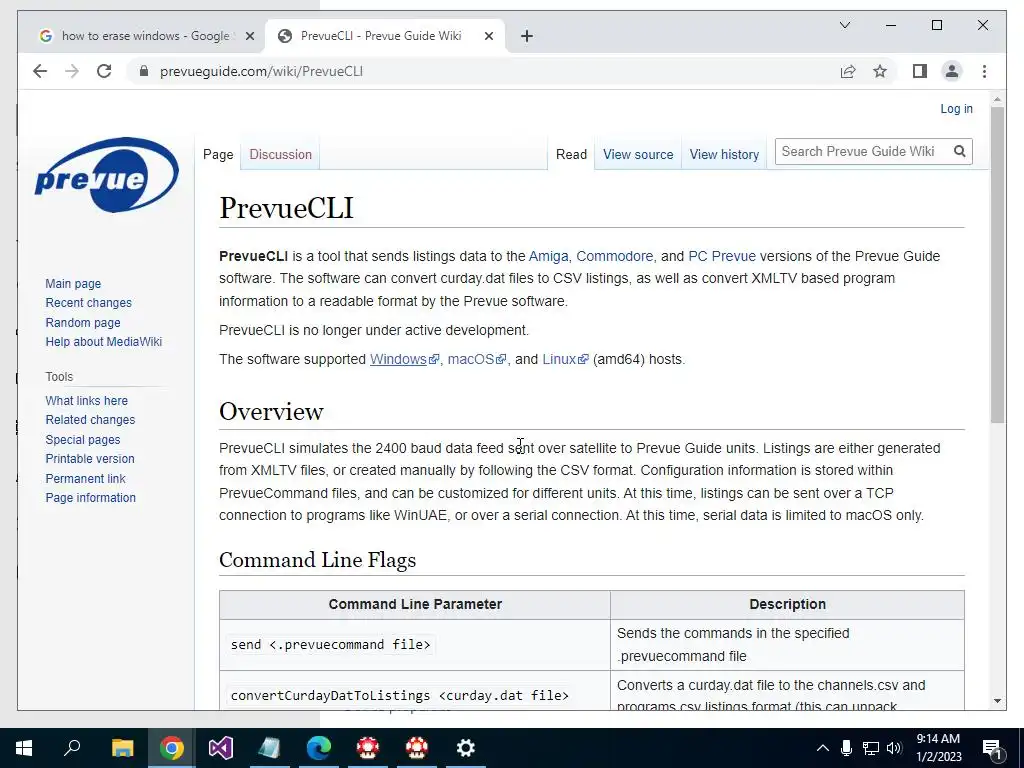Click the page vertical scrollbar thumb
Viewport: 1024px width, 768px height.
(997, 264)
